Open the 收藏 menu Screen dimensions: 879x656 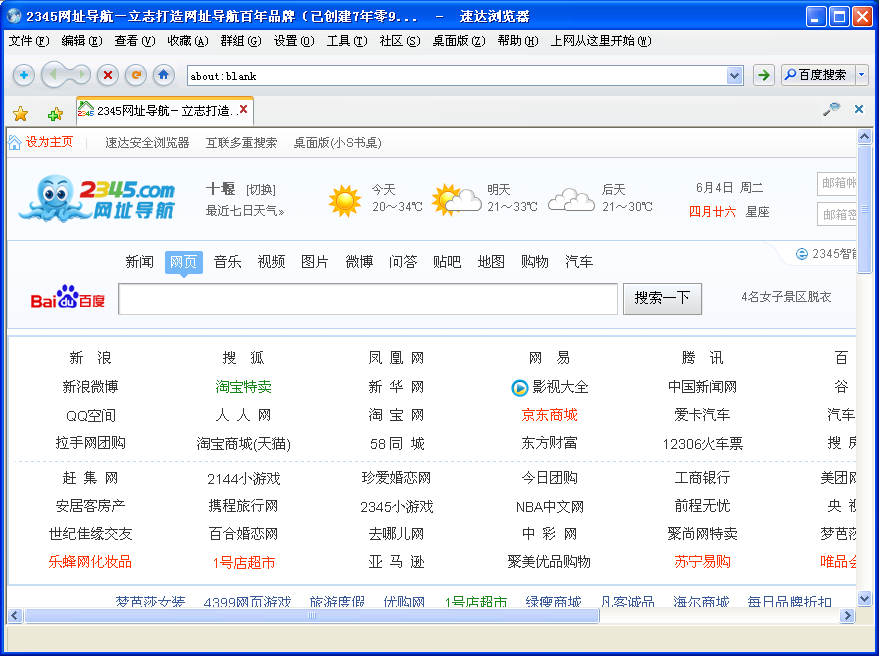(x=186, y=41)
